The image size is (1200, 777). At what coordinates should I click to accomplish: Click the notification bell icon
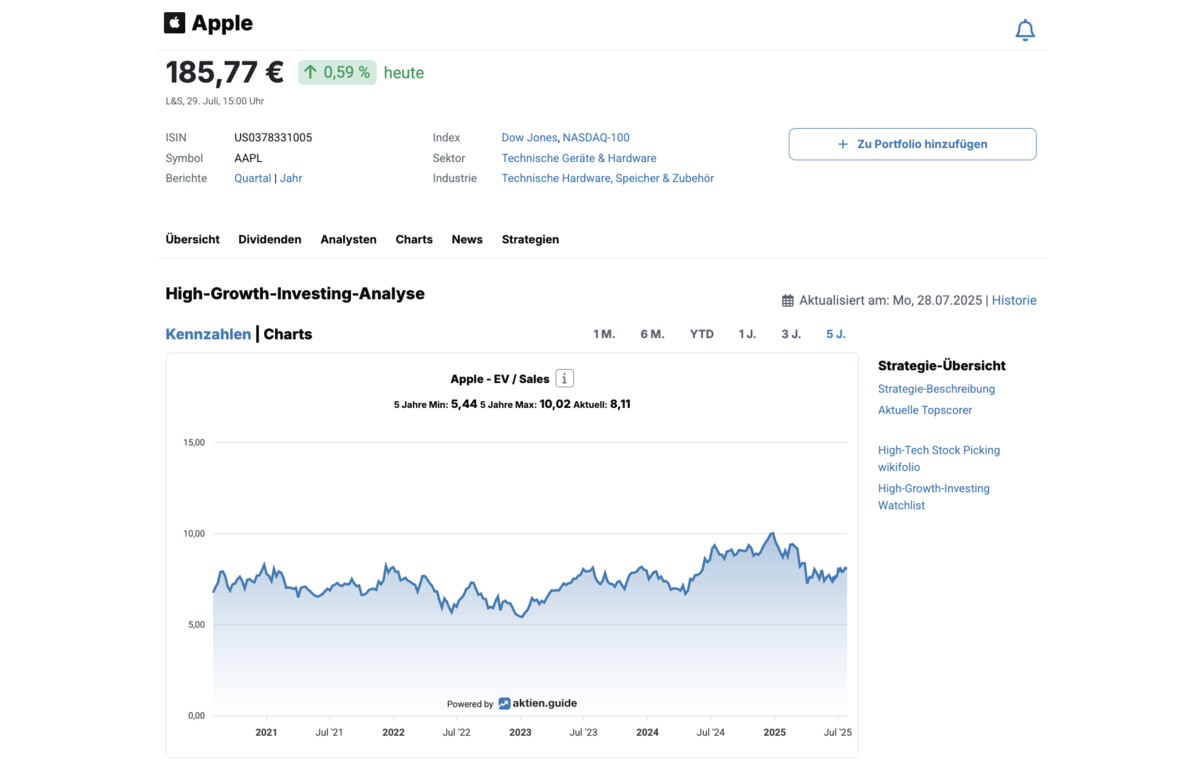pos(1025,31)
